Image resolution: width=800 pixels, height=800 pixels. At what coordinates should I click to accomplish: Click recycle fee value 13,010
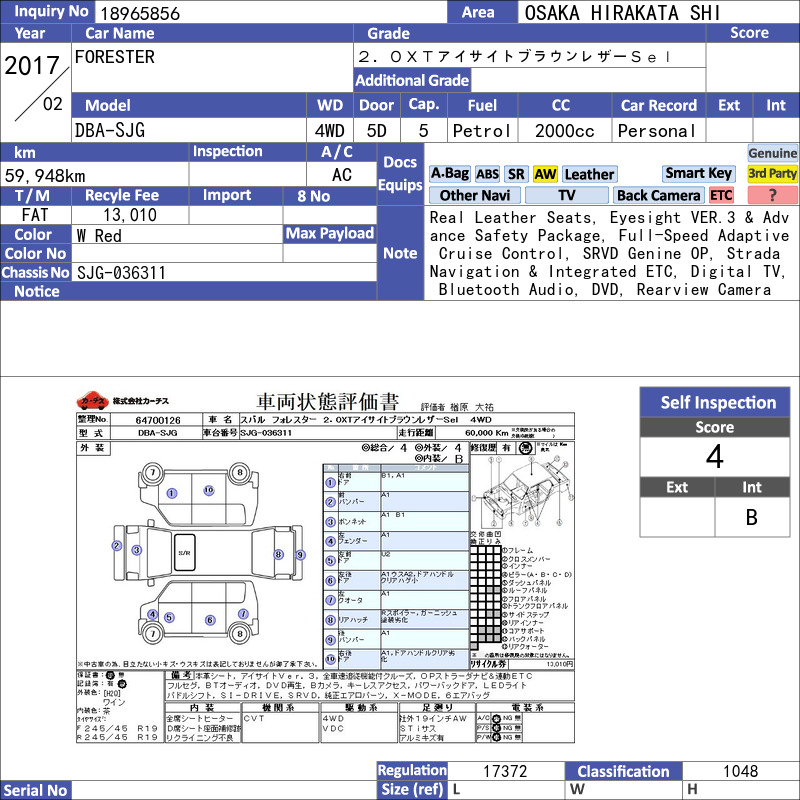[x=130, y=215]
